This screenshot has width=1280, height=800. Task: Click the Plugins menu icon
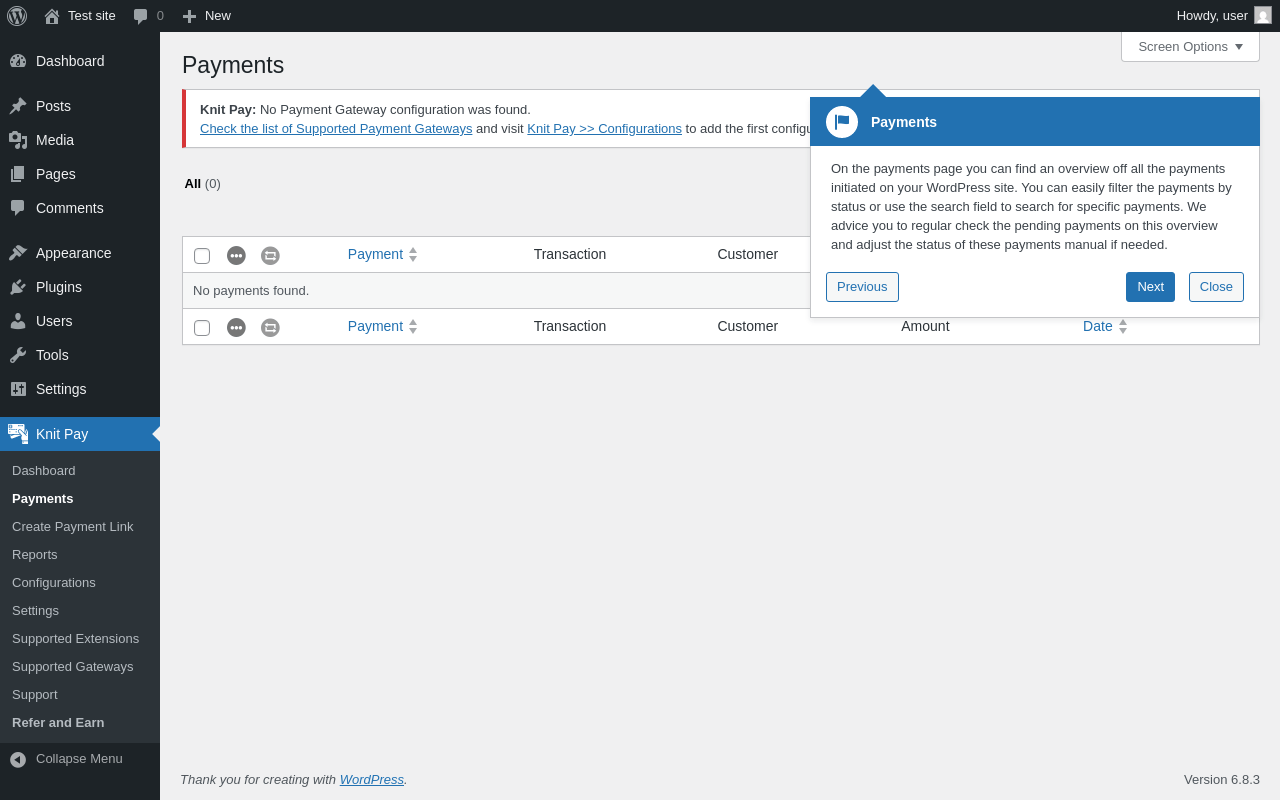(18, 287)
